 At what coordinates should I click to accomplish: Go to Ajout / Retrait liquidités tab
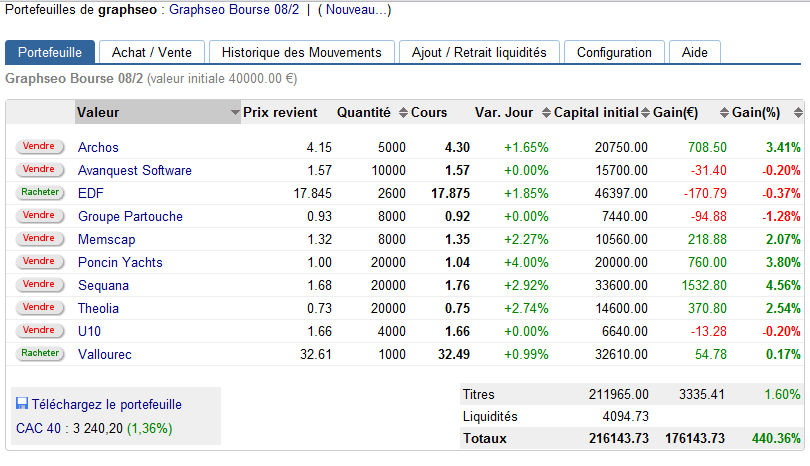[479, 53]
